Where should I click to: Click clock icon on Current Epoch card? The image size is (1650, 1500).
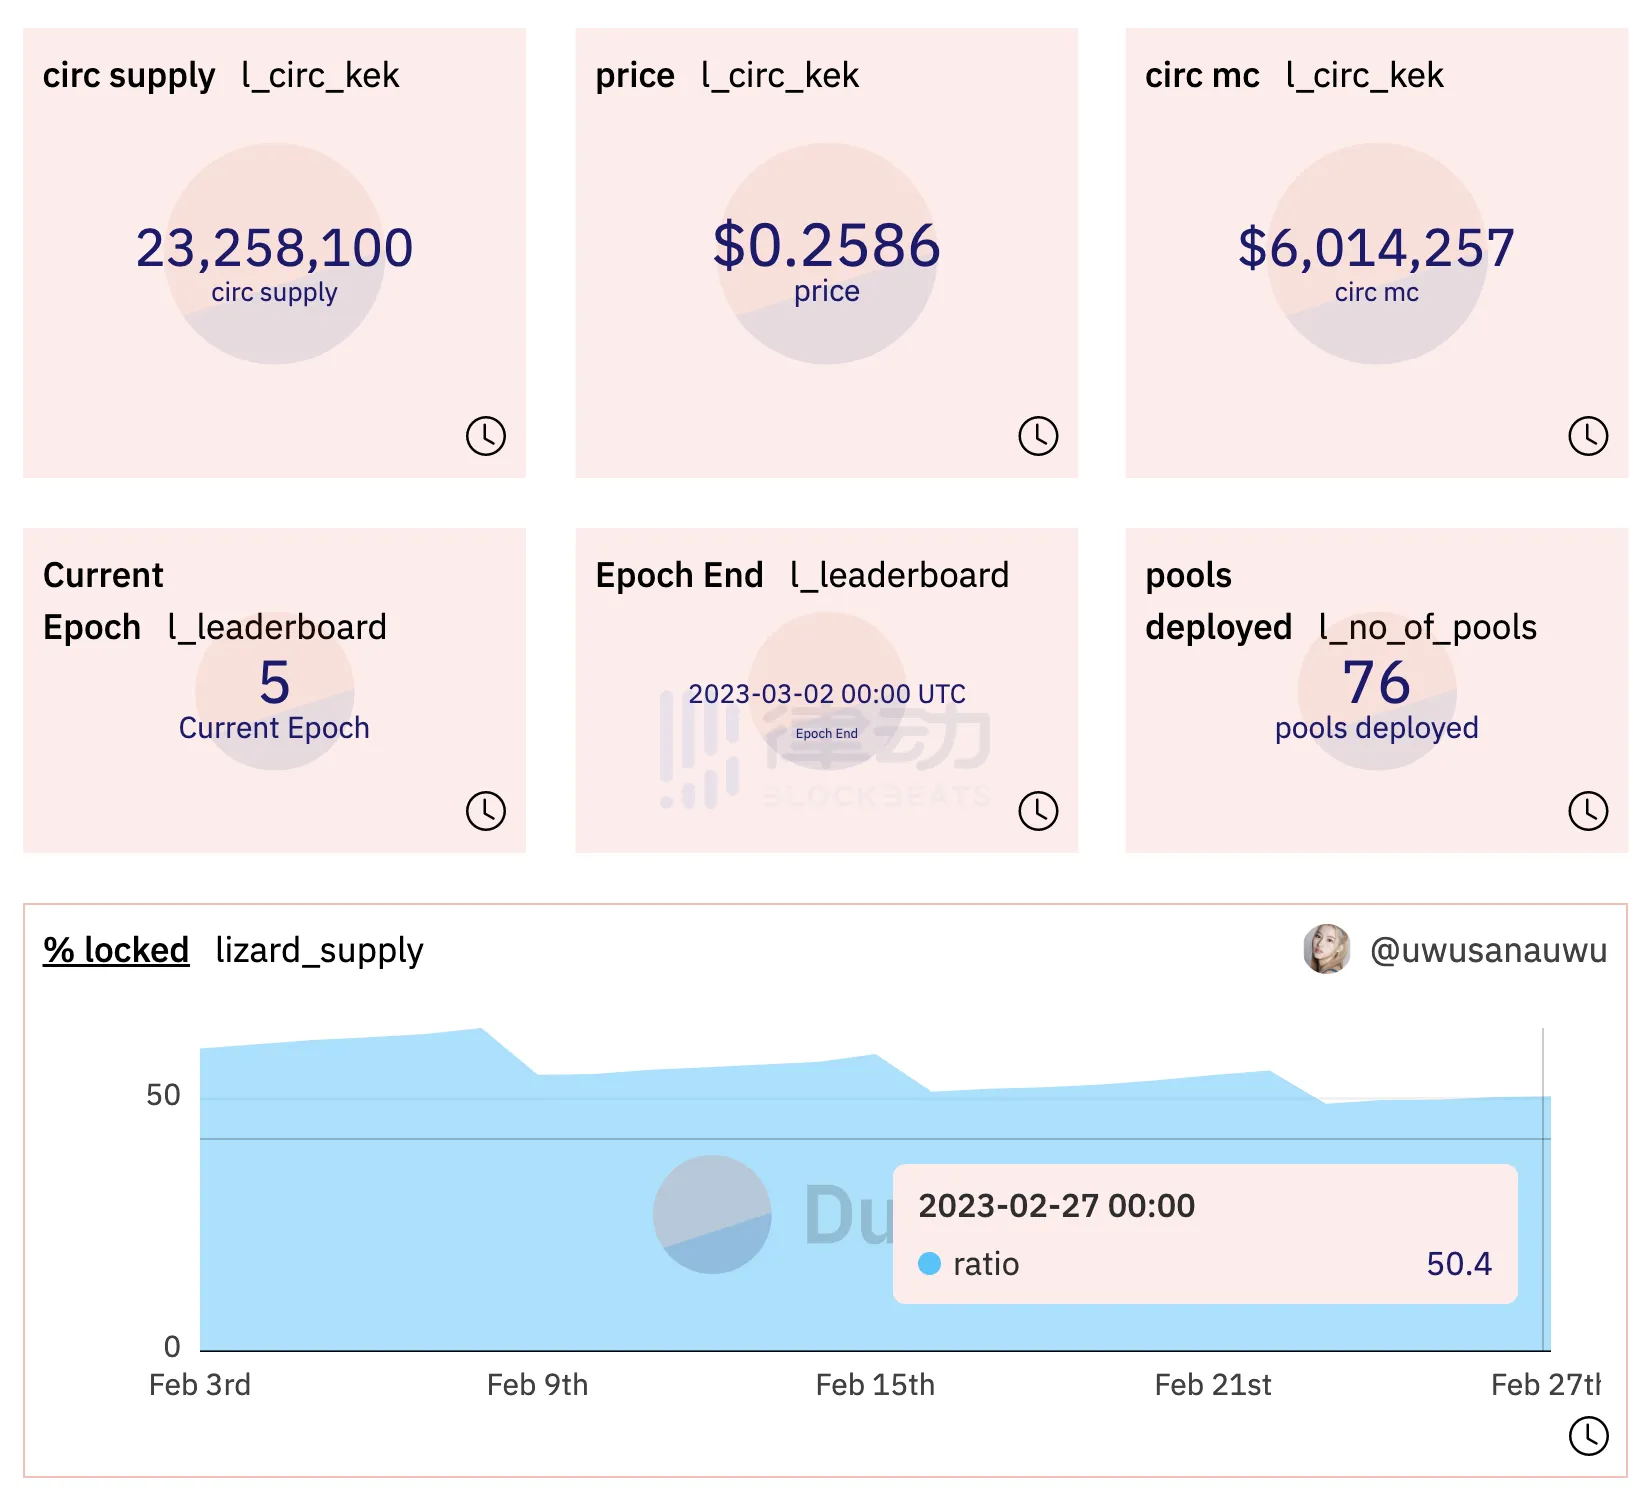486,811
